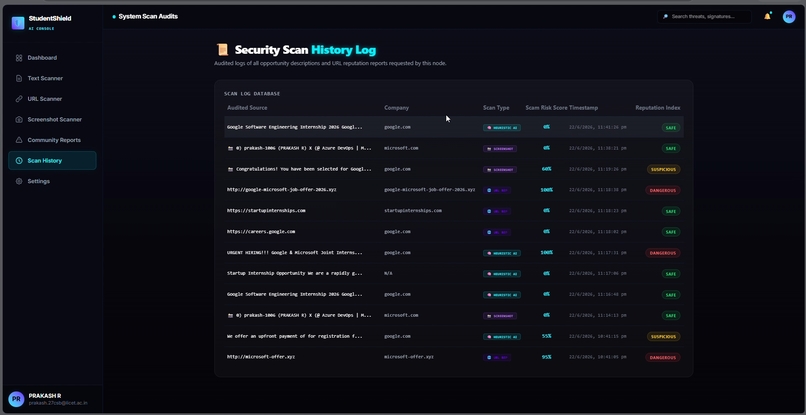Open the Settings sidebar item

tap(52, 182)
